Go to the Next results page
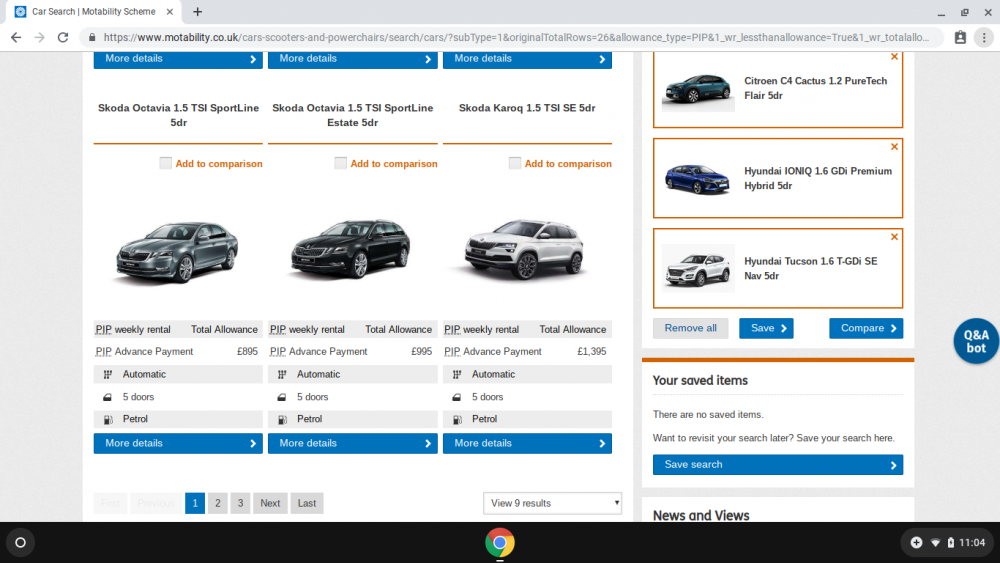Image resolution: width=1000 pixels, height=563 pixels. pyautogui.click(x=270, y=503)
